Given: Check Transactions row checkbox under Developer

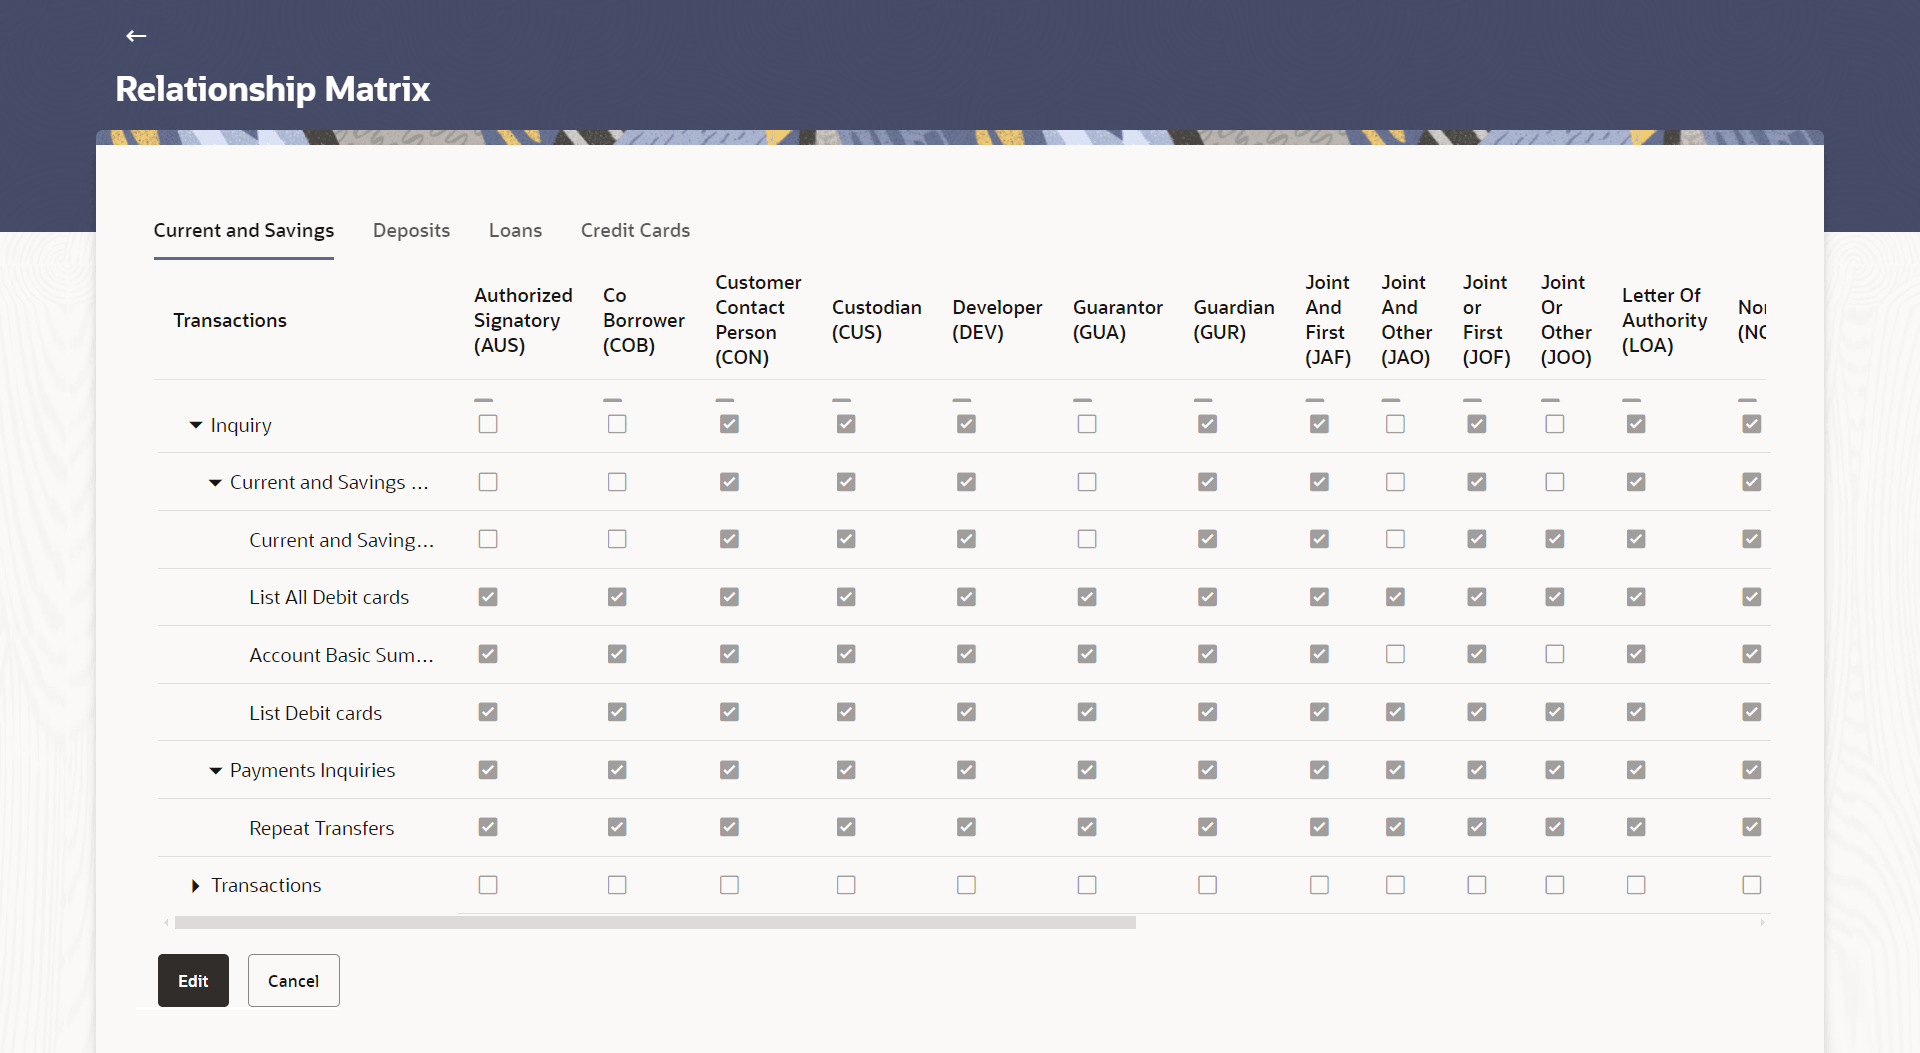Looking at the screenshot, I should pyautogui.click(x=966, y=885).
